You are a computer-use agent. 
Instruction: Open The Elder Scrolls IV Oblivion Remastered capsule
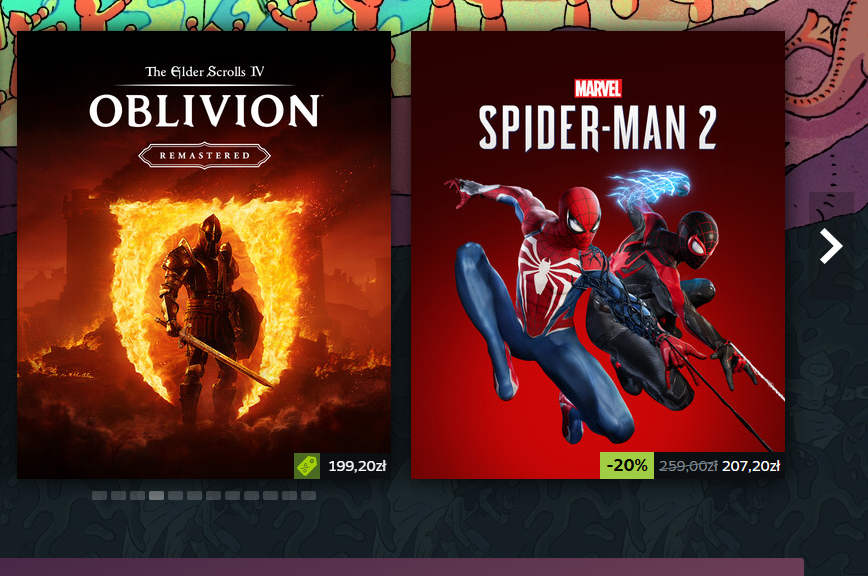[x=204, y=255]
